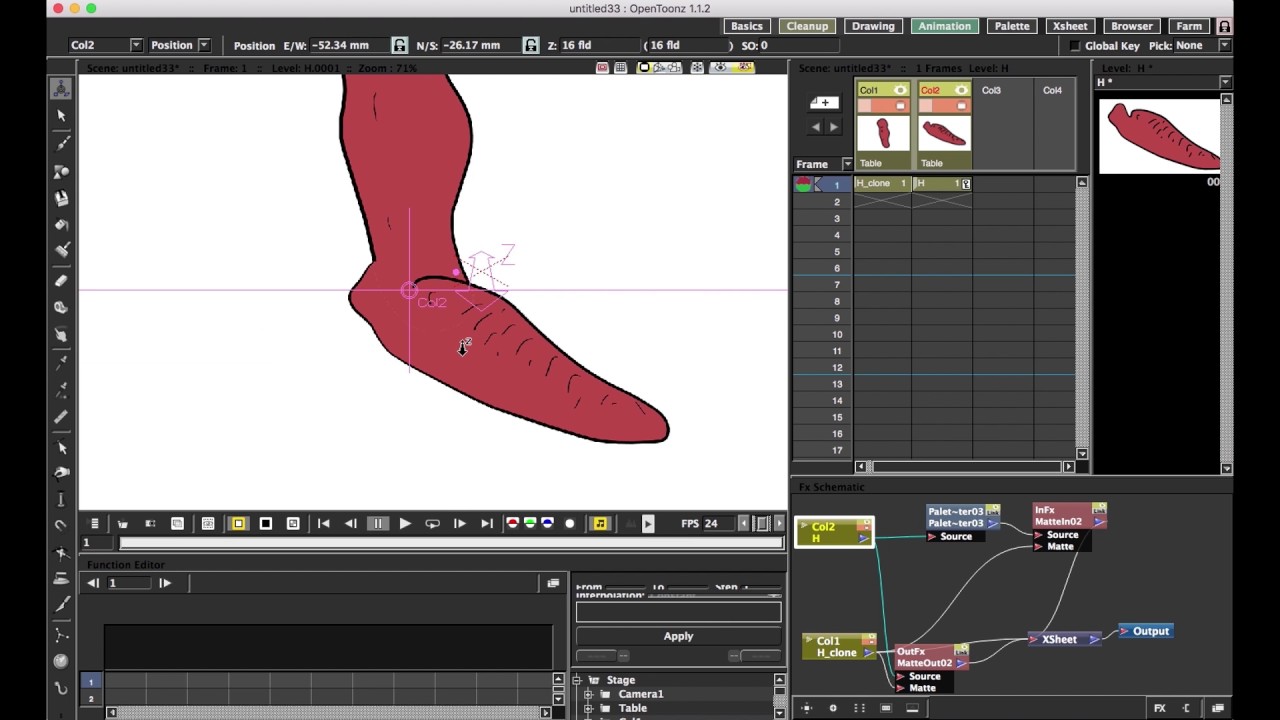Switch to the Xsheet room tab
This screenshot has width=1280, height=720.
tap(1070, 26)
